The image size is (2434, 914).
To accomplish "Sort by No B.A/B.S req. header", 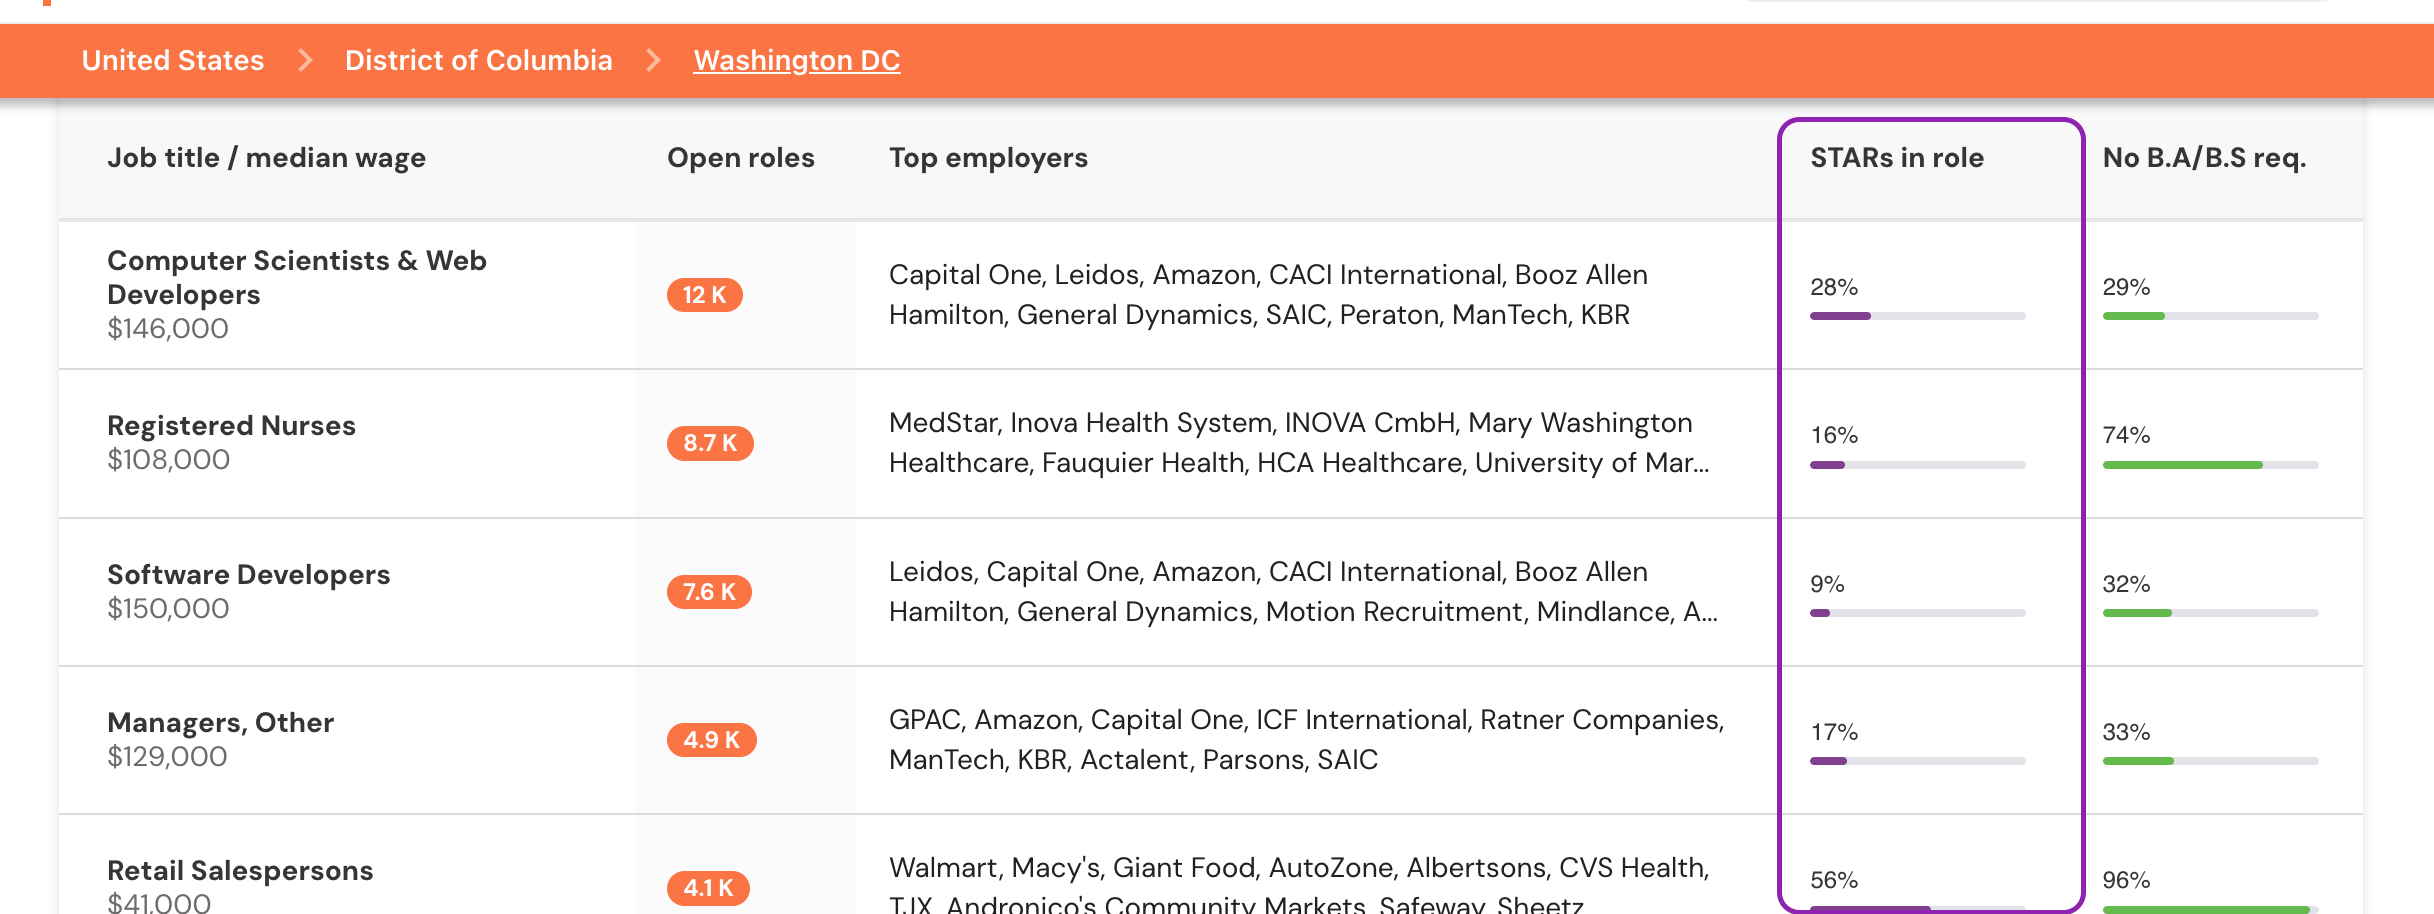I will tap(2205, 158).
